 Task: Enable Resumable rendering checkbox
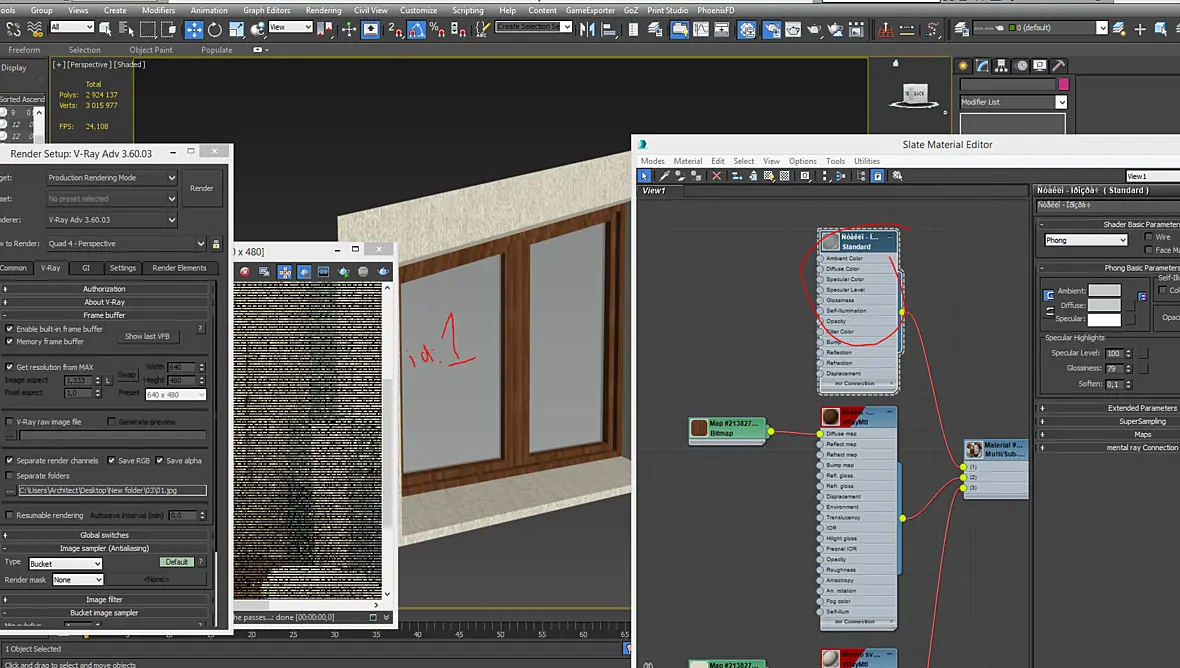tap(9, 515)
